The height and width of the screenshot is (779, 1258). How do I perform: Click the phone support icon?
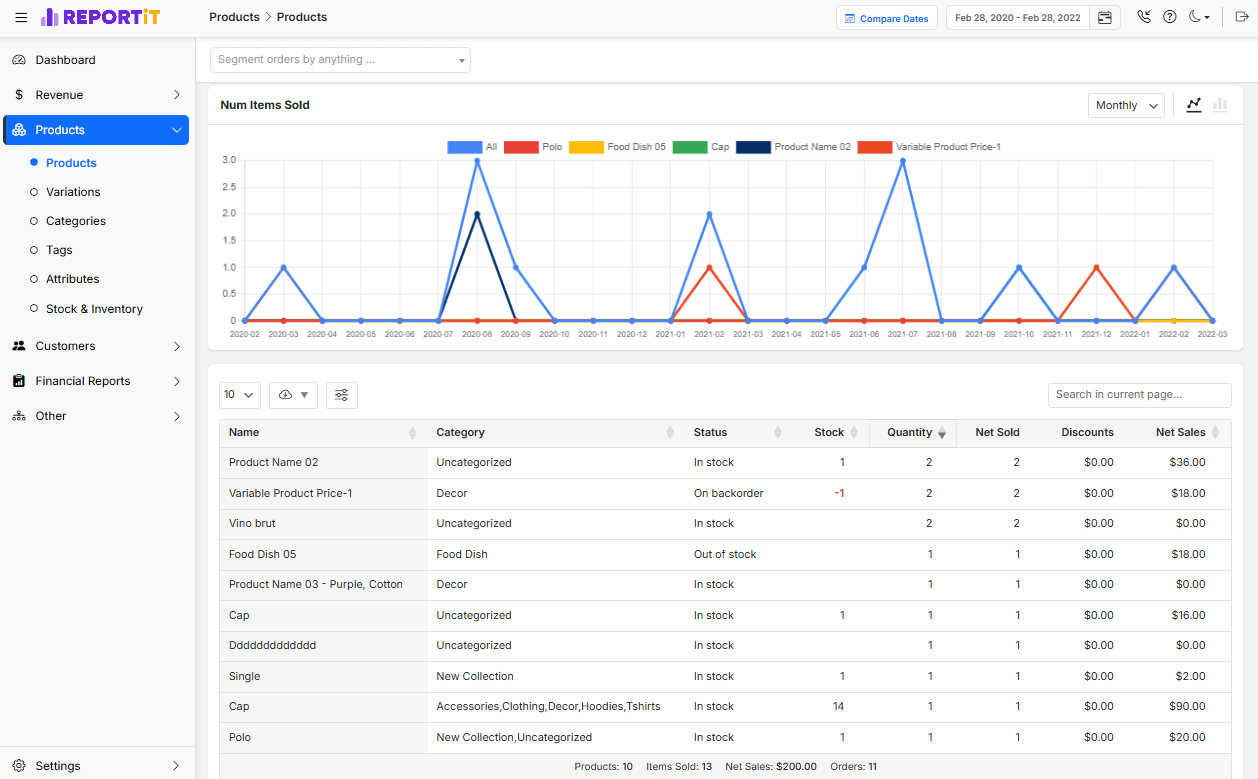1144,17
